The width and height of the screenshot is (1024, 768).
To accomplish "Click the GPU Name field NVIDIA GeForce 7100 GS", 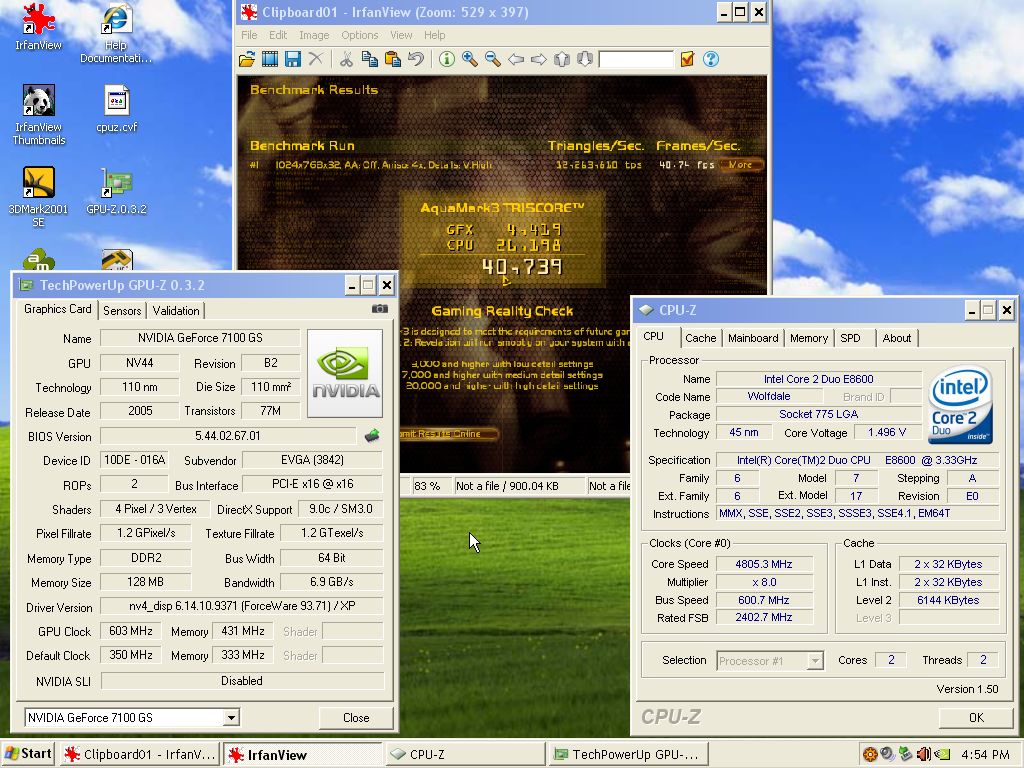I will click(200, 338).
